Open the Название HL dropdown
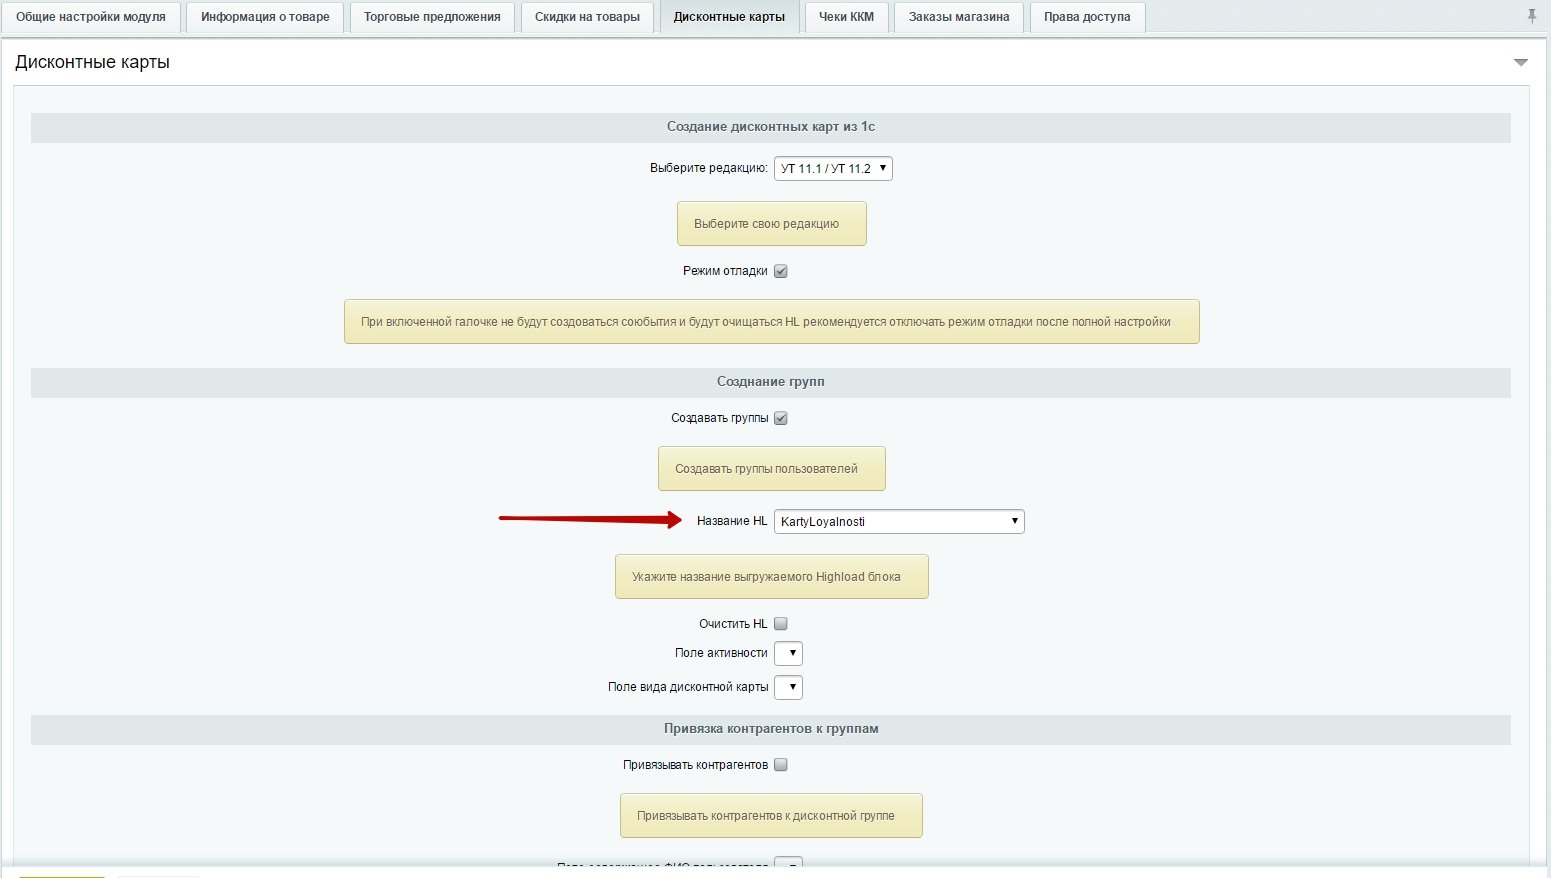This screenshot has width=1551, height=878. click(x=899, y=521)
